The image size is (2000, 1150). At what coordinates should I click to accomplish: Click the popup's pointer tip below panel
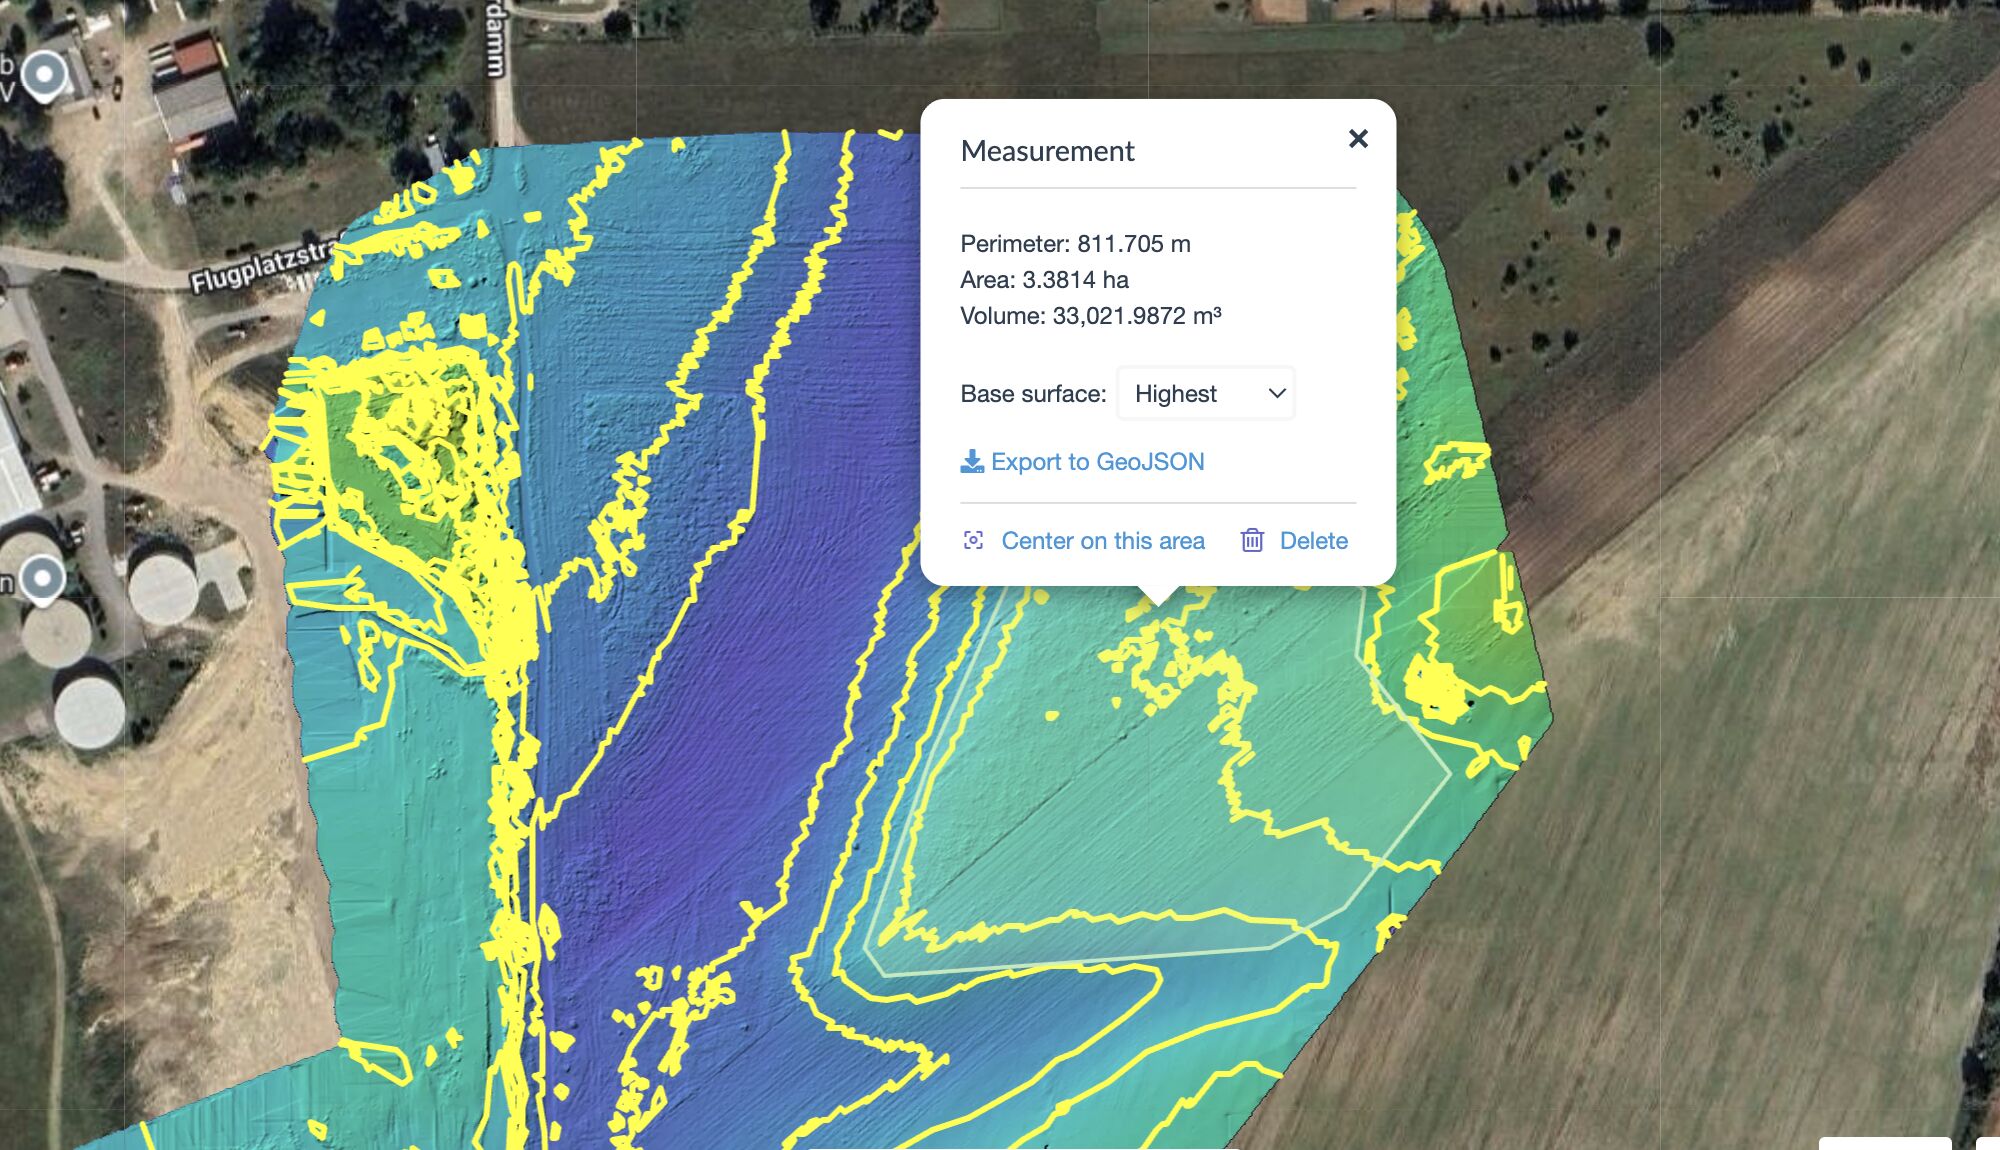tap(1158, 597)
